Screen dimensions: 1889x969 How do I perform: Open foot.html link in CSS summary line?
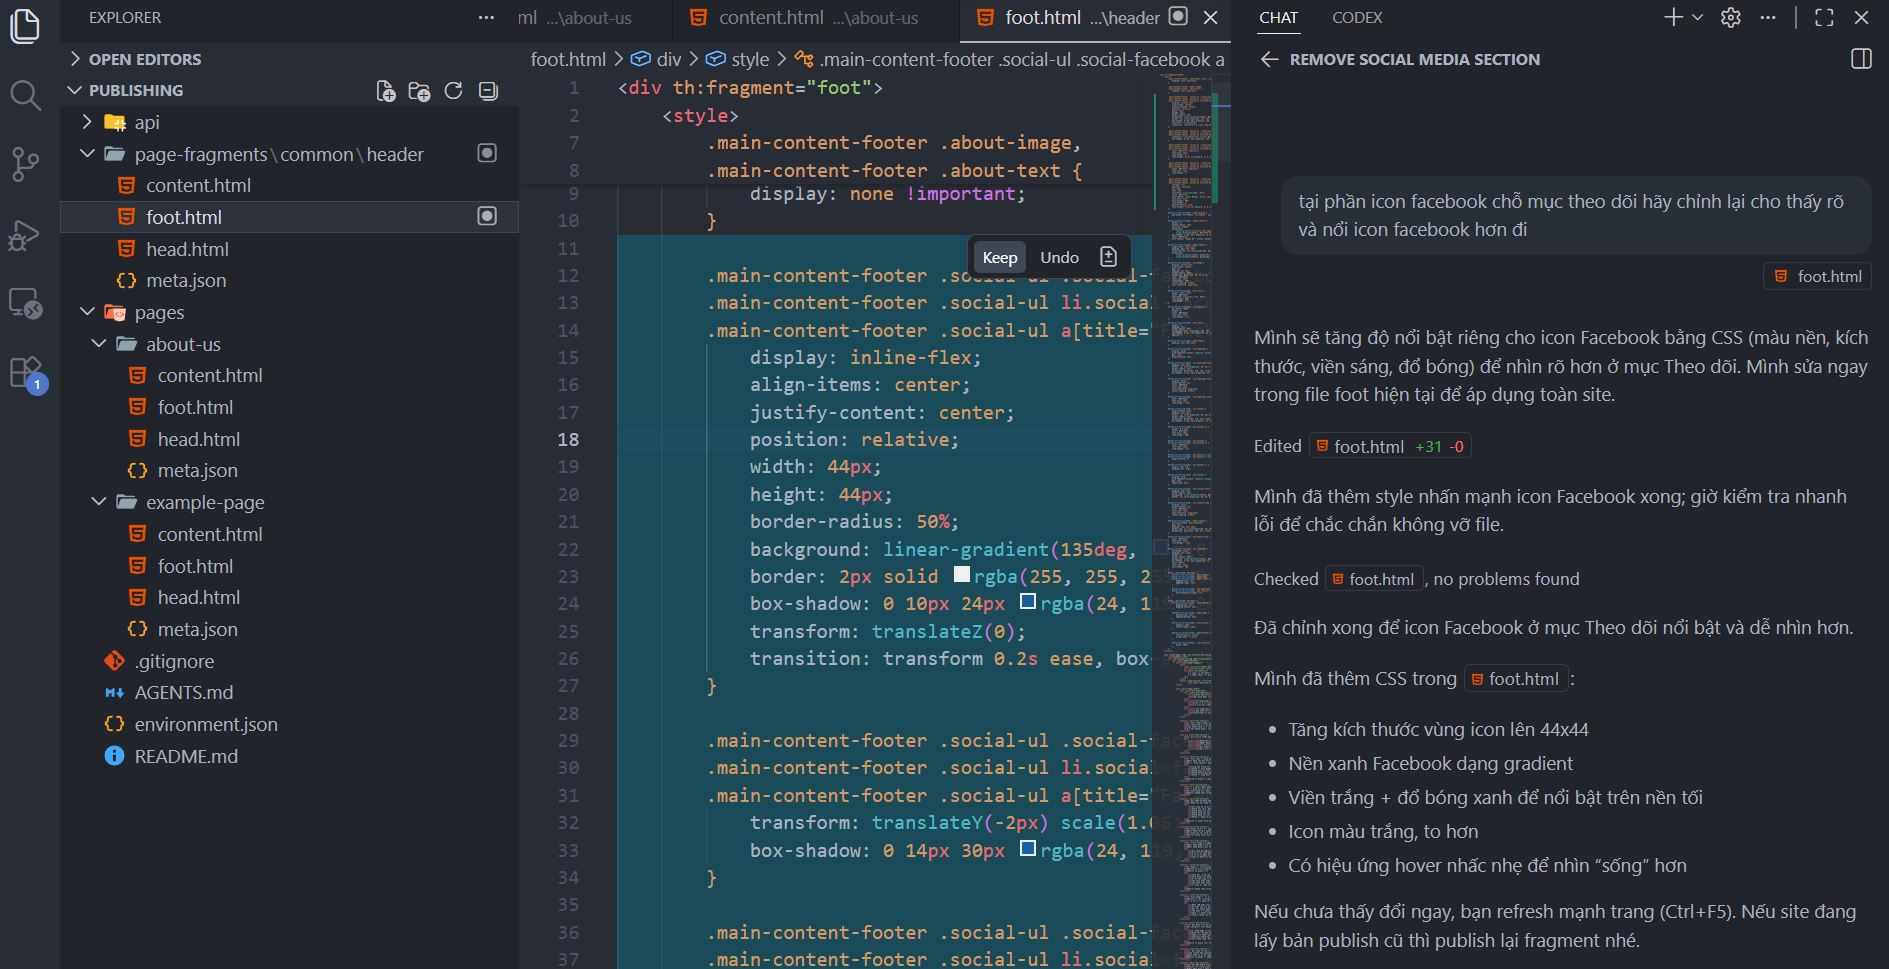tap(1515, 679)
